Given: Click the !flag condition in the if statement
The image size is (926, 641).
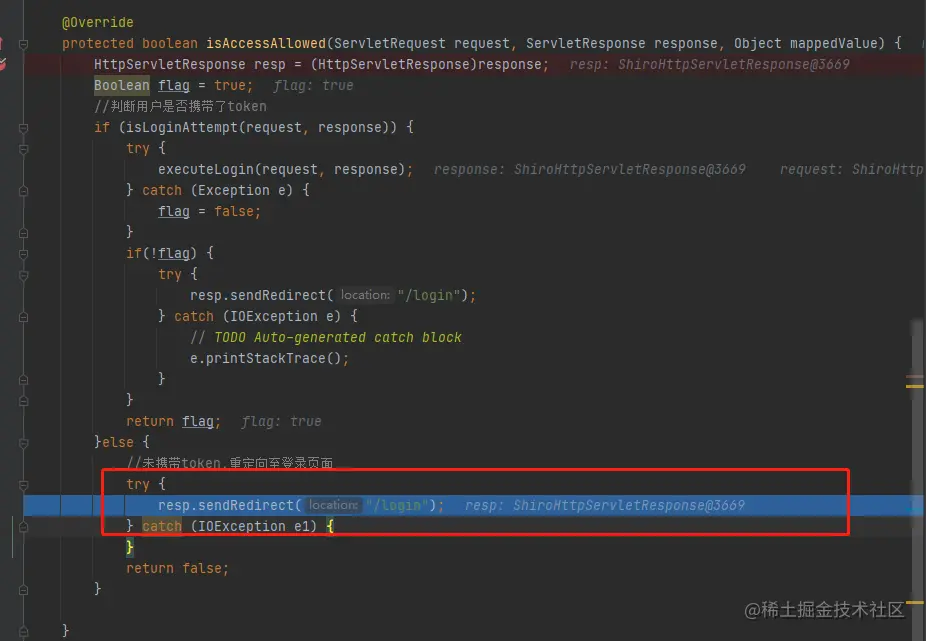Looking at the screenshot, I should (169, 253).
